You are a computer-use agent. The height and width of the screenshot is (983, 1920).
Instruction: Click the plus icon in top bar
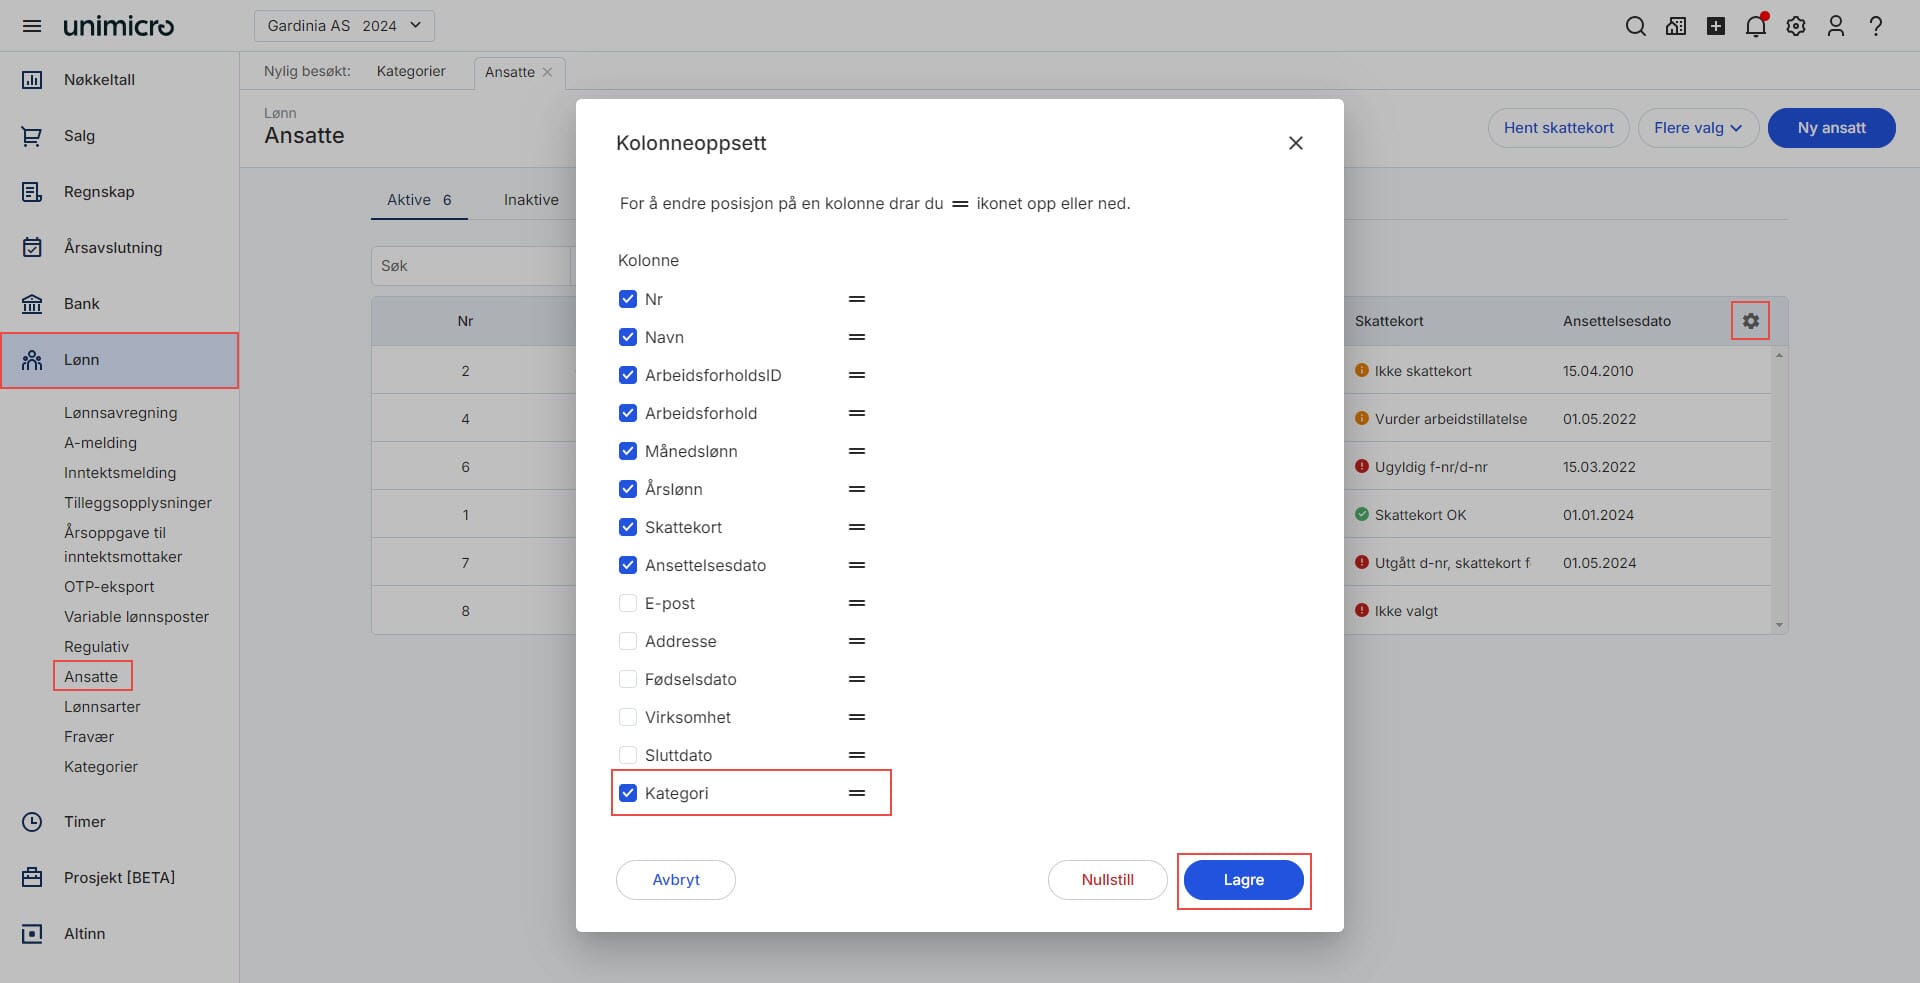click(1716, 26)
